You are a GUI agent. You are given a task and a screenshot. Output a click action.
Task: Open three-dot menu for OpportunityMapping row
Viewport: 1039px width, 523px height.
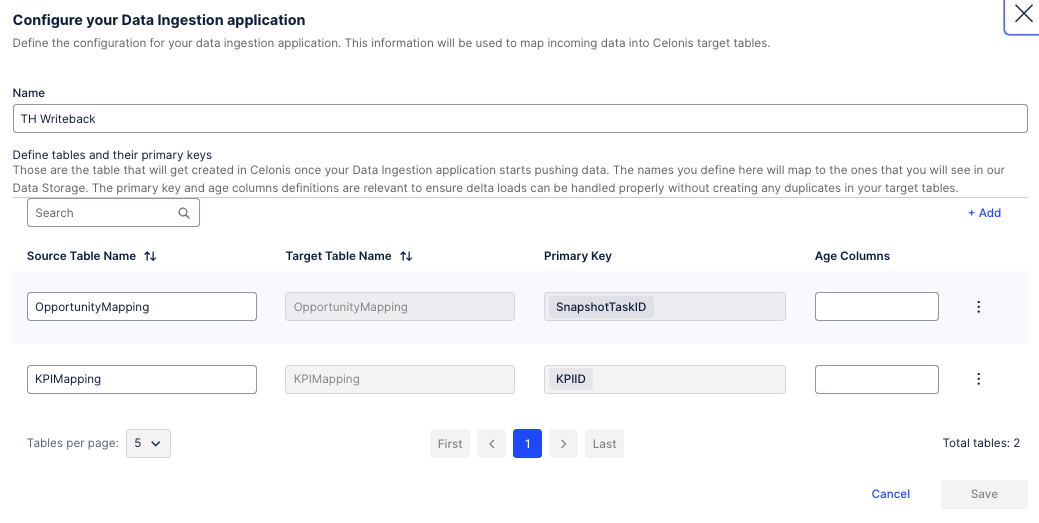pos(978,307)
